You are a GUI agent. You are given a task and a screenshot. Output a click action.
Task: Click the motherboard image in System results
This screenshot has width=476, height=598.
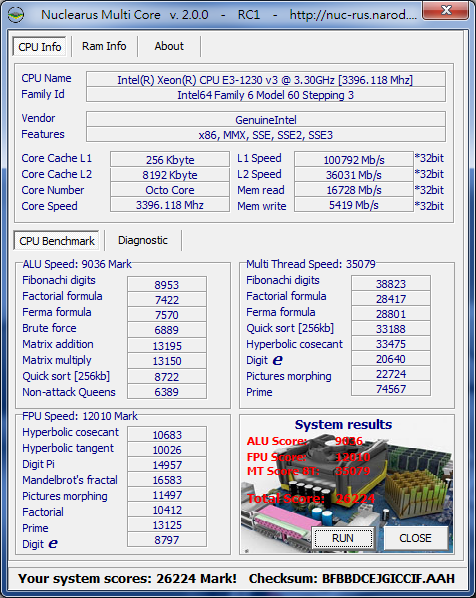coord(347,484)
